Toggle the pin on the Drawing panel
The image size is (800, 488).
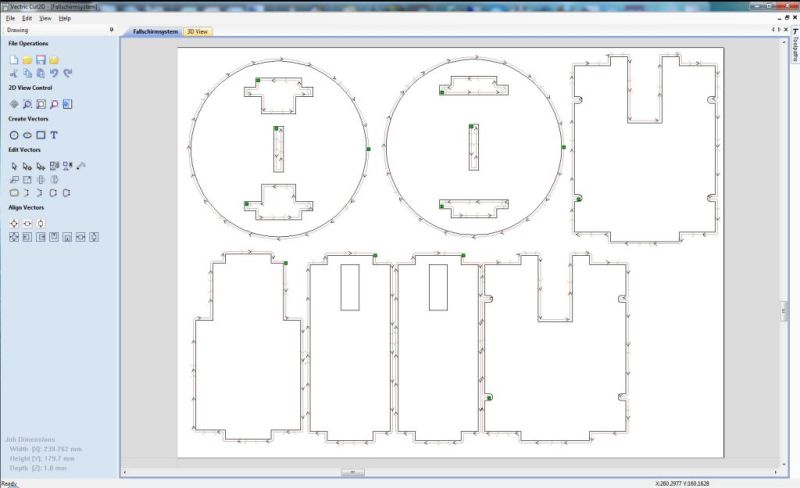(x=109, y=31)
